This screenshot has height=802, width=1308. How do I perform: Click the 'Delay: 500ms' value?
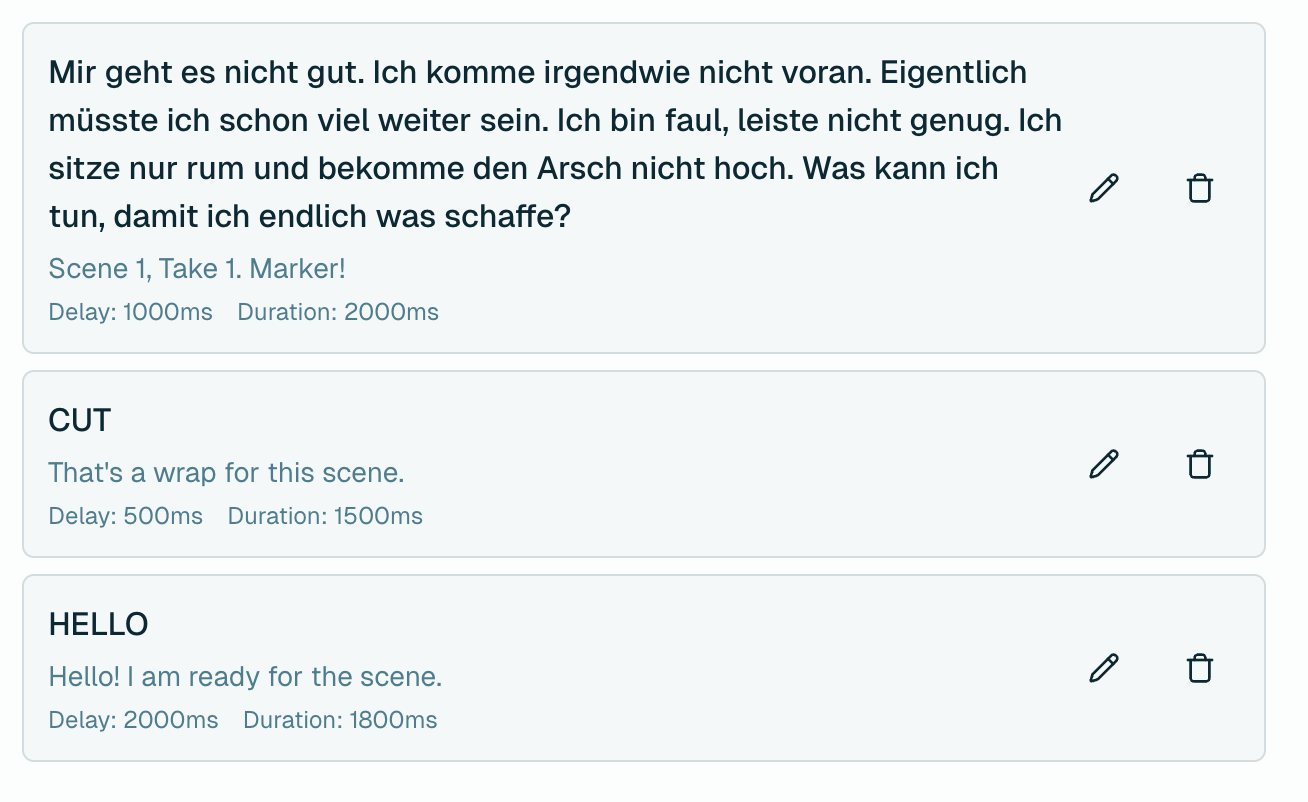coord(125,516)
